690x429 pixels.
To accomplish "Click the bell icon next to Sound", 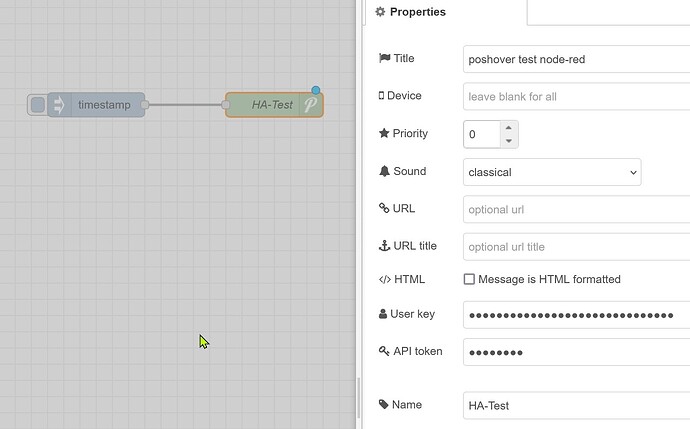I will [x=384, y=171].
